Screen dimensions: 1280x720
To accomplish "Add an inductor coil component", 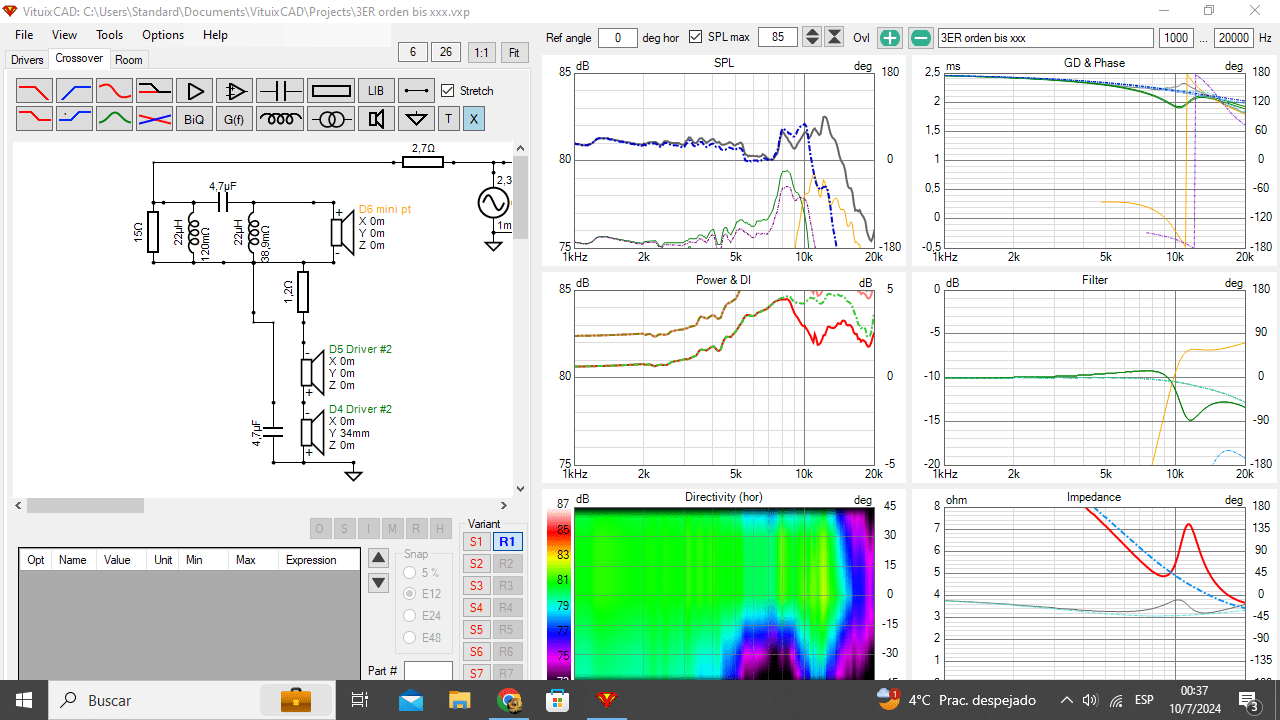I will click(x=280, y=119).
